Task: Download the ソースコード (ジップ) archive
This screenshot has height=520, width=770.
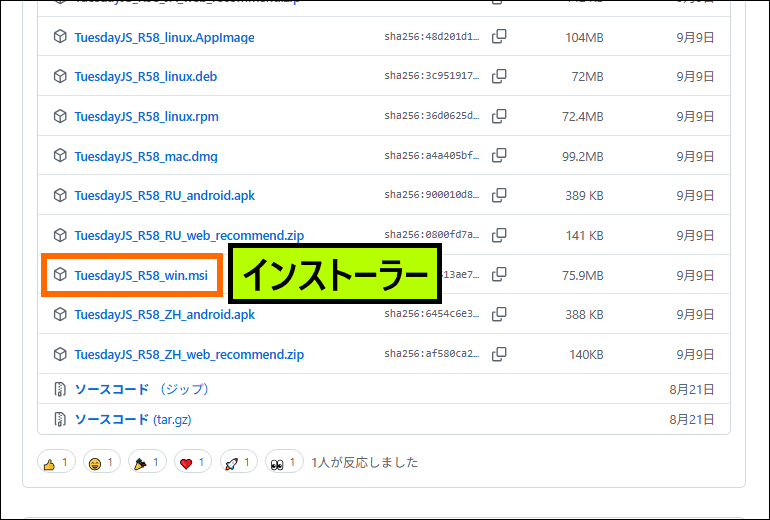Action: (x=112, y=389)
